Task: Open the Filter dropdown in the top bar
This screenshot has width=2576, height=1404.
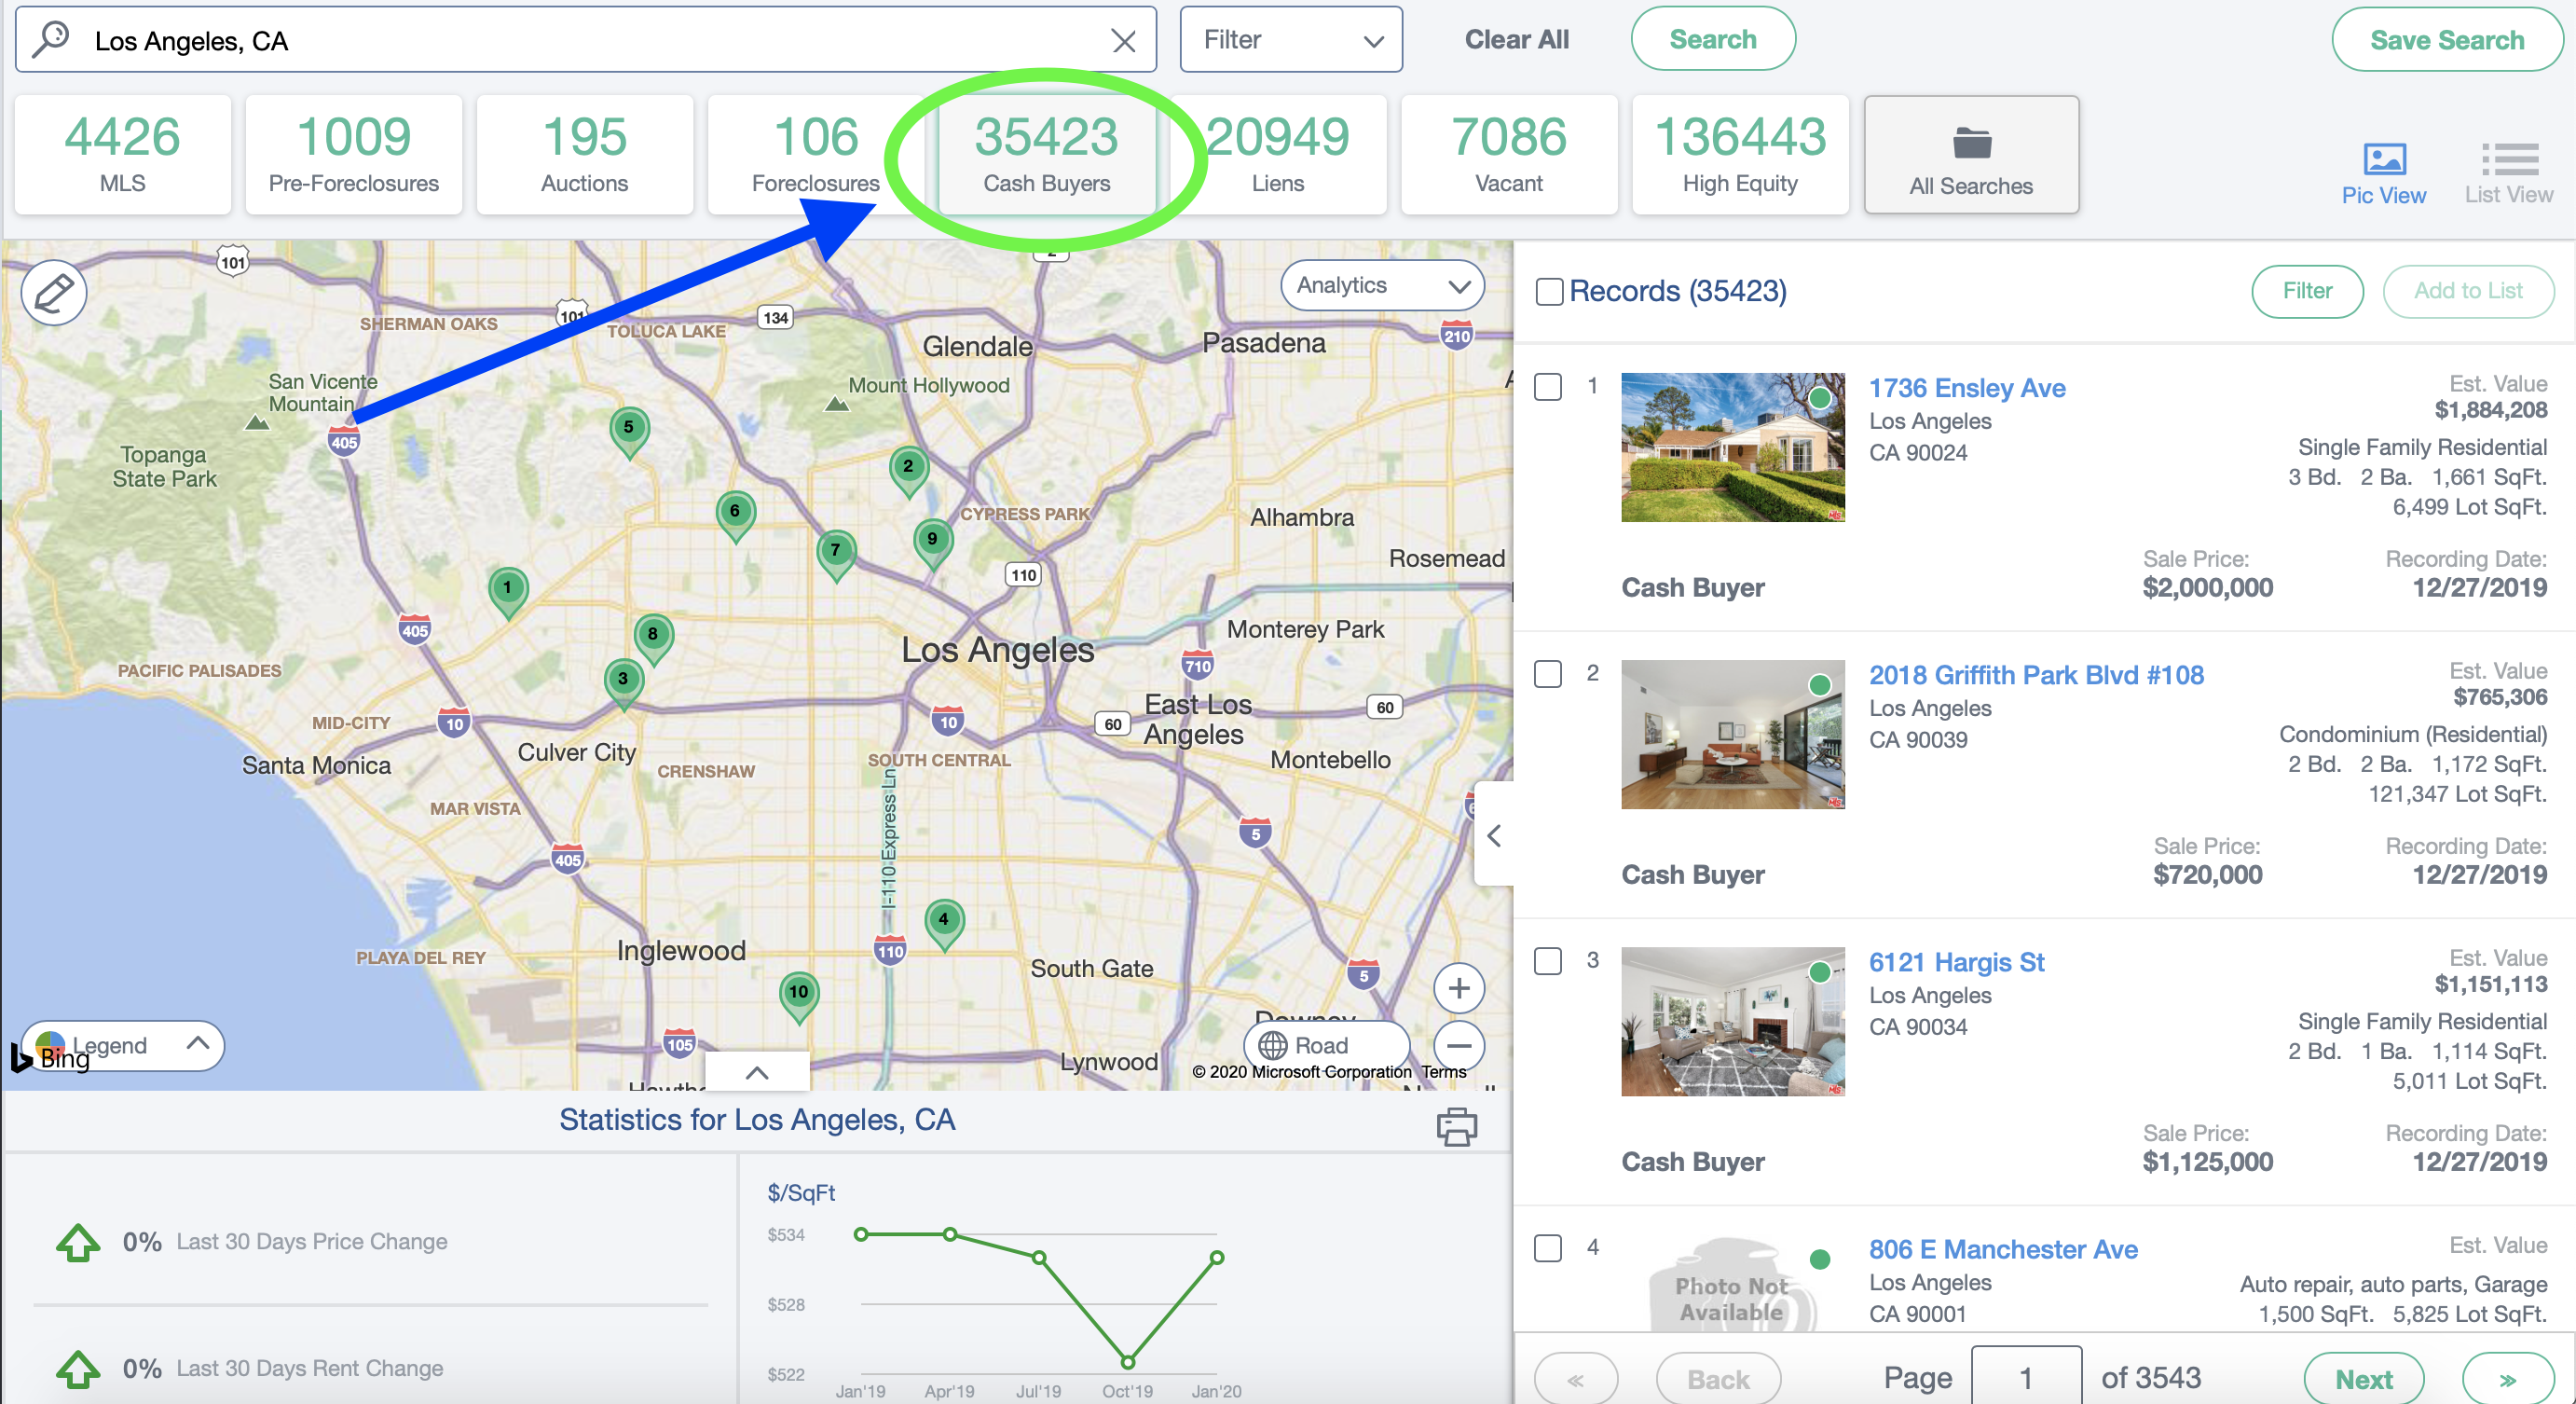Action: coord(1290,40)
